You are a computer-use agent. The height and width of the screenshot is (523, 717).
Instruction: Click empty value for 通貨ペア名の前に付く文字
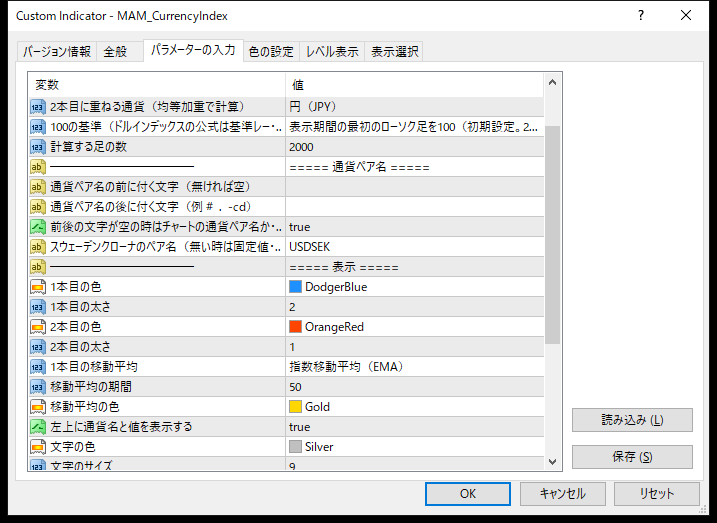[x=415, y=187]
